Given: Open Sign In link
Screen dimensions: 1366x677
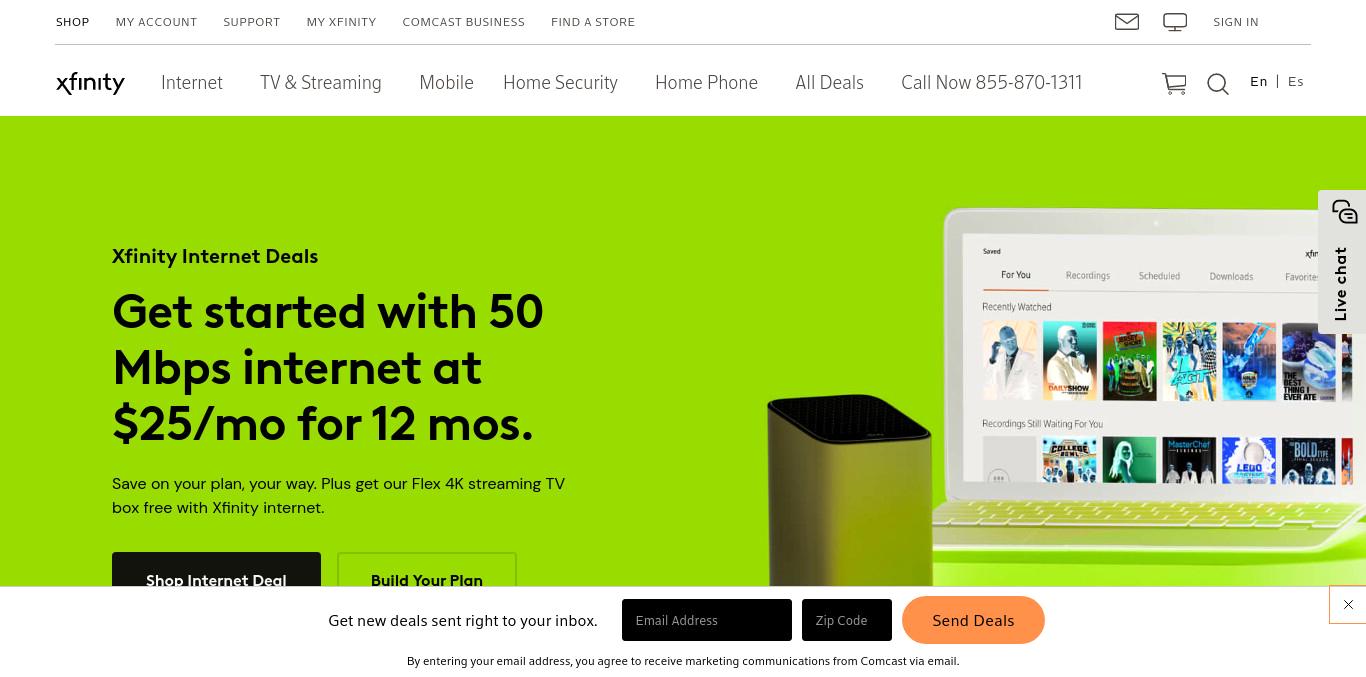Looking at the screenshot, I should coord(1236,22).
